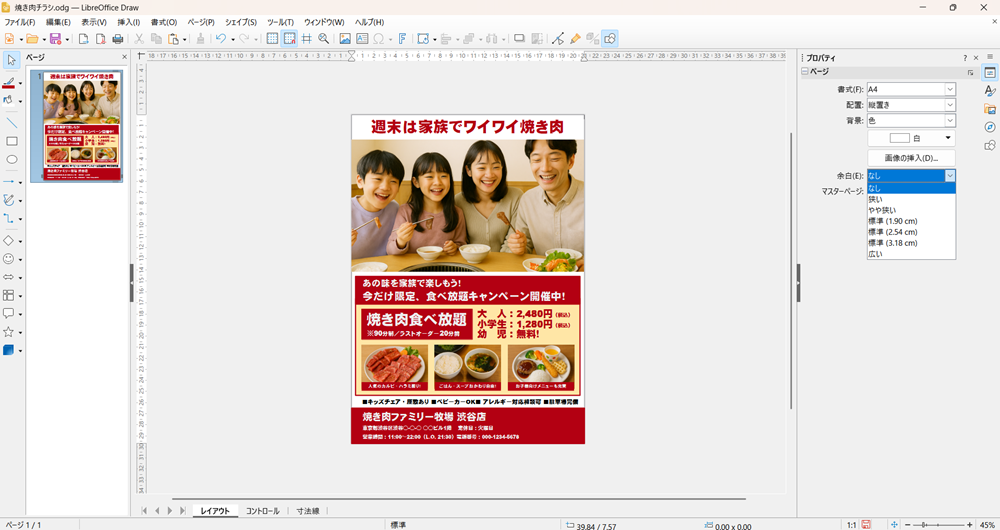Select the Block Arrows tool
Image resolution: width=1000 pixels, height=530 pixels.
click(9, 277)
